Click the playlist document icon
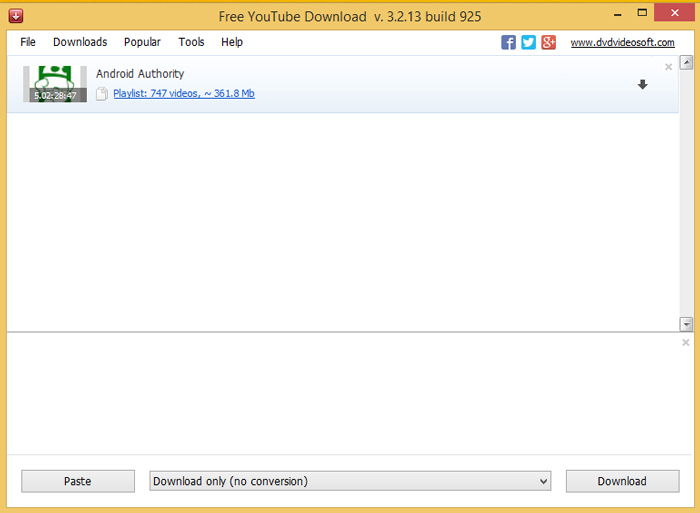The height and width of the screenshot is (513, 700). click(102, 94)
